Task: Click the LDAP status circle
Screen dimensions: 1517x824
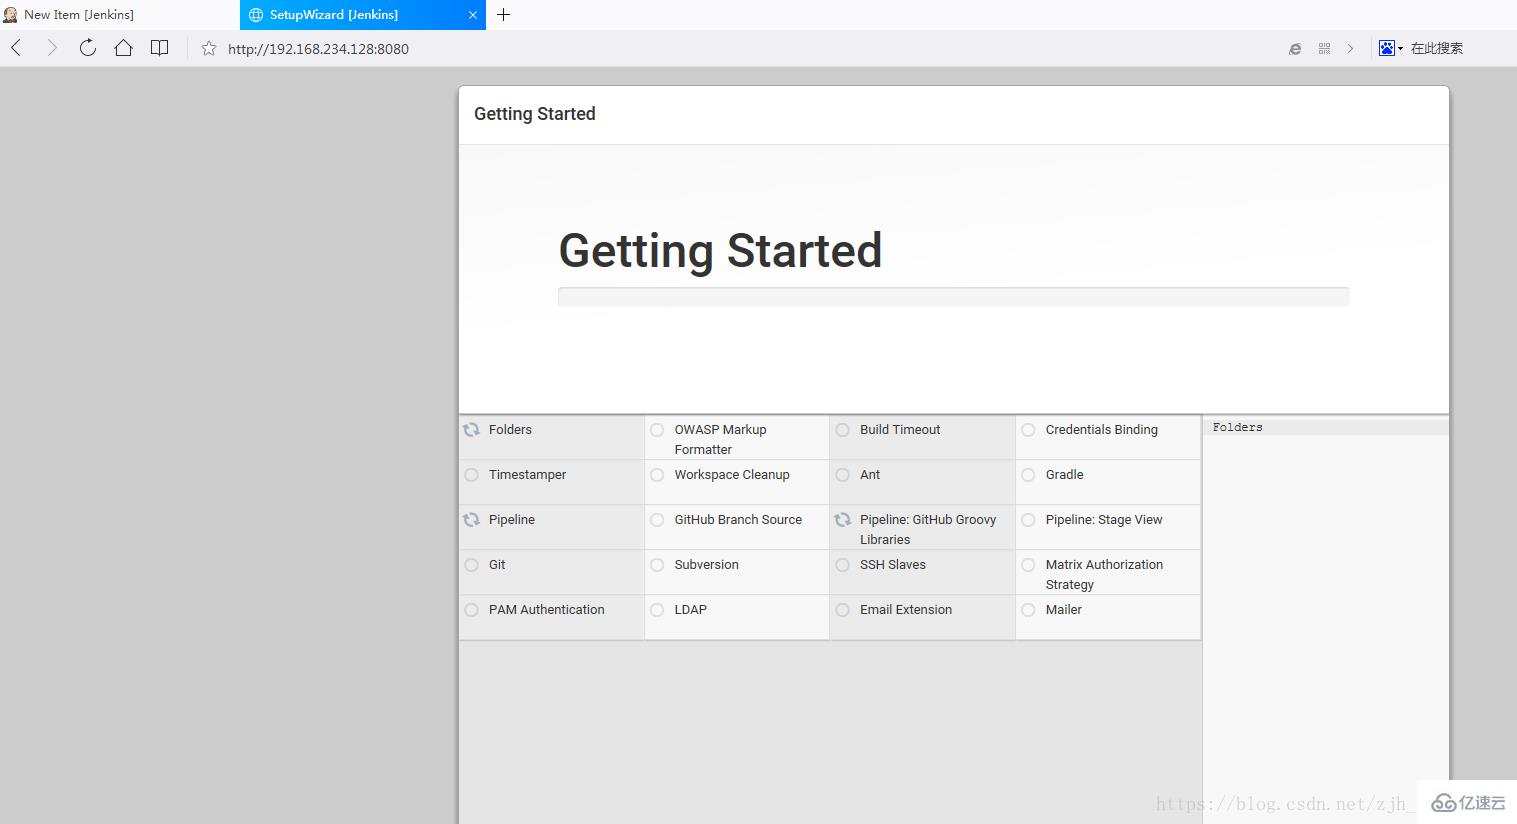Action: click(657, 610)
